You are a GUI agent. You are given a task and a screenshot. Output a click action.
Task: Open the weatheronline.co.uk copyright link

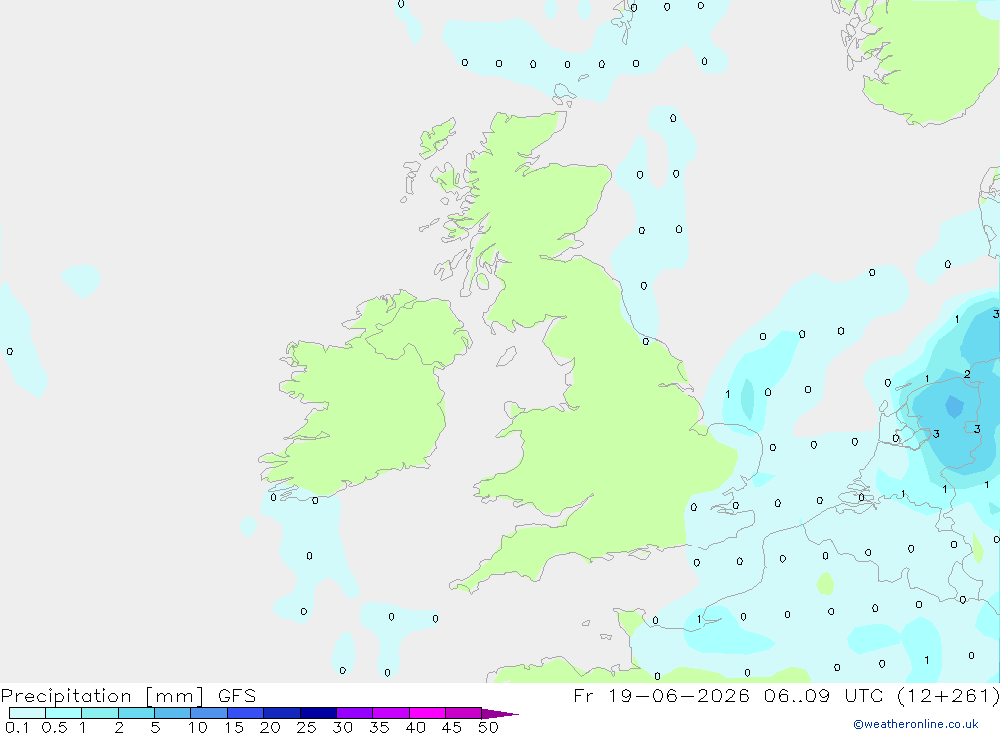tap(916, 724)
